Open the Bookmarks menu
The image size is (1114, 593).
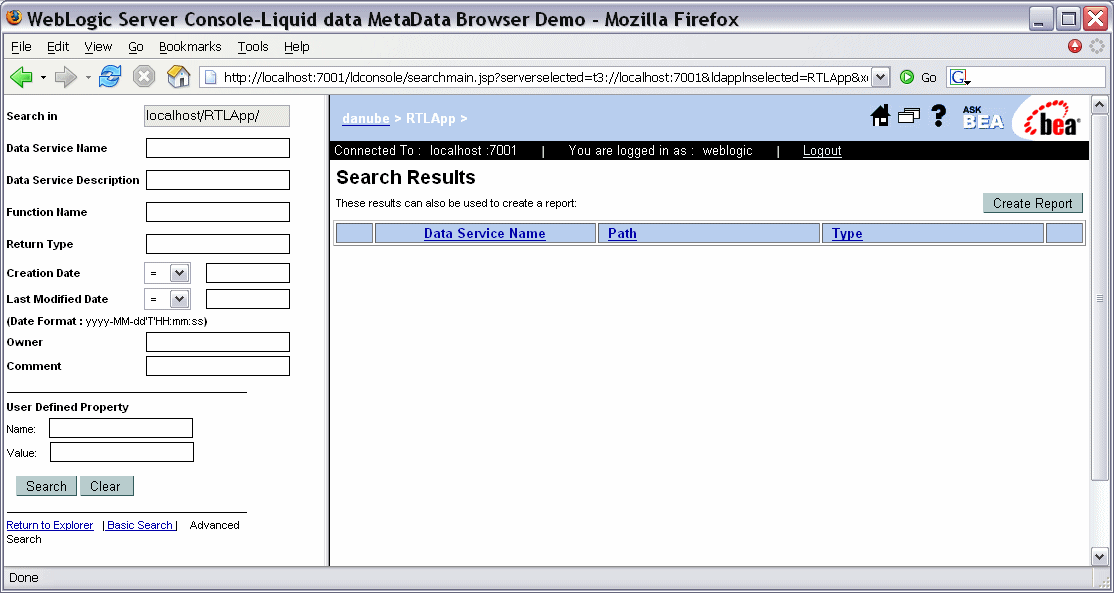point(190,47)
